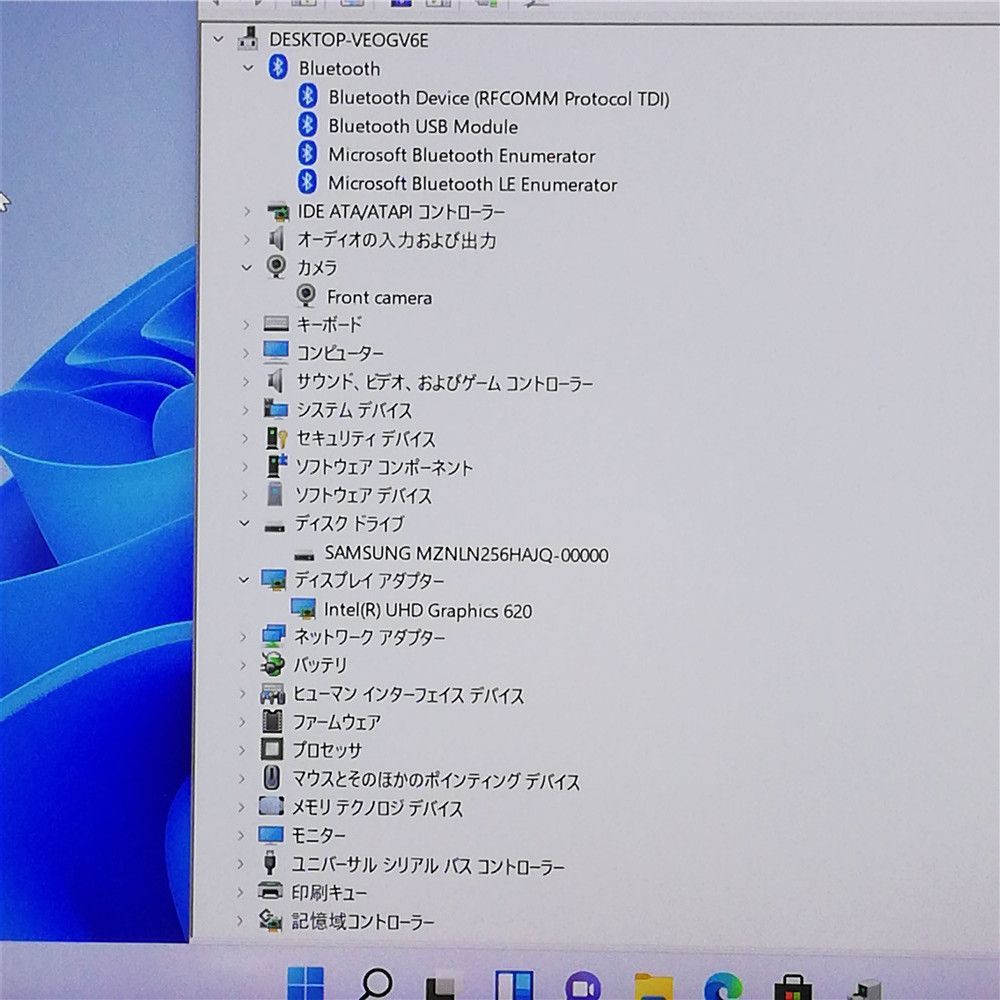
Task: Select Intel(R) UHD Graphics 620
Action: (428, 610)
